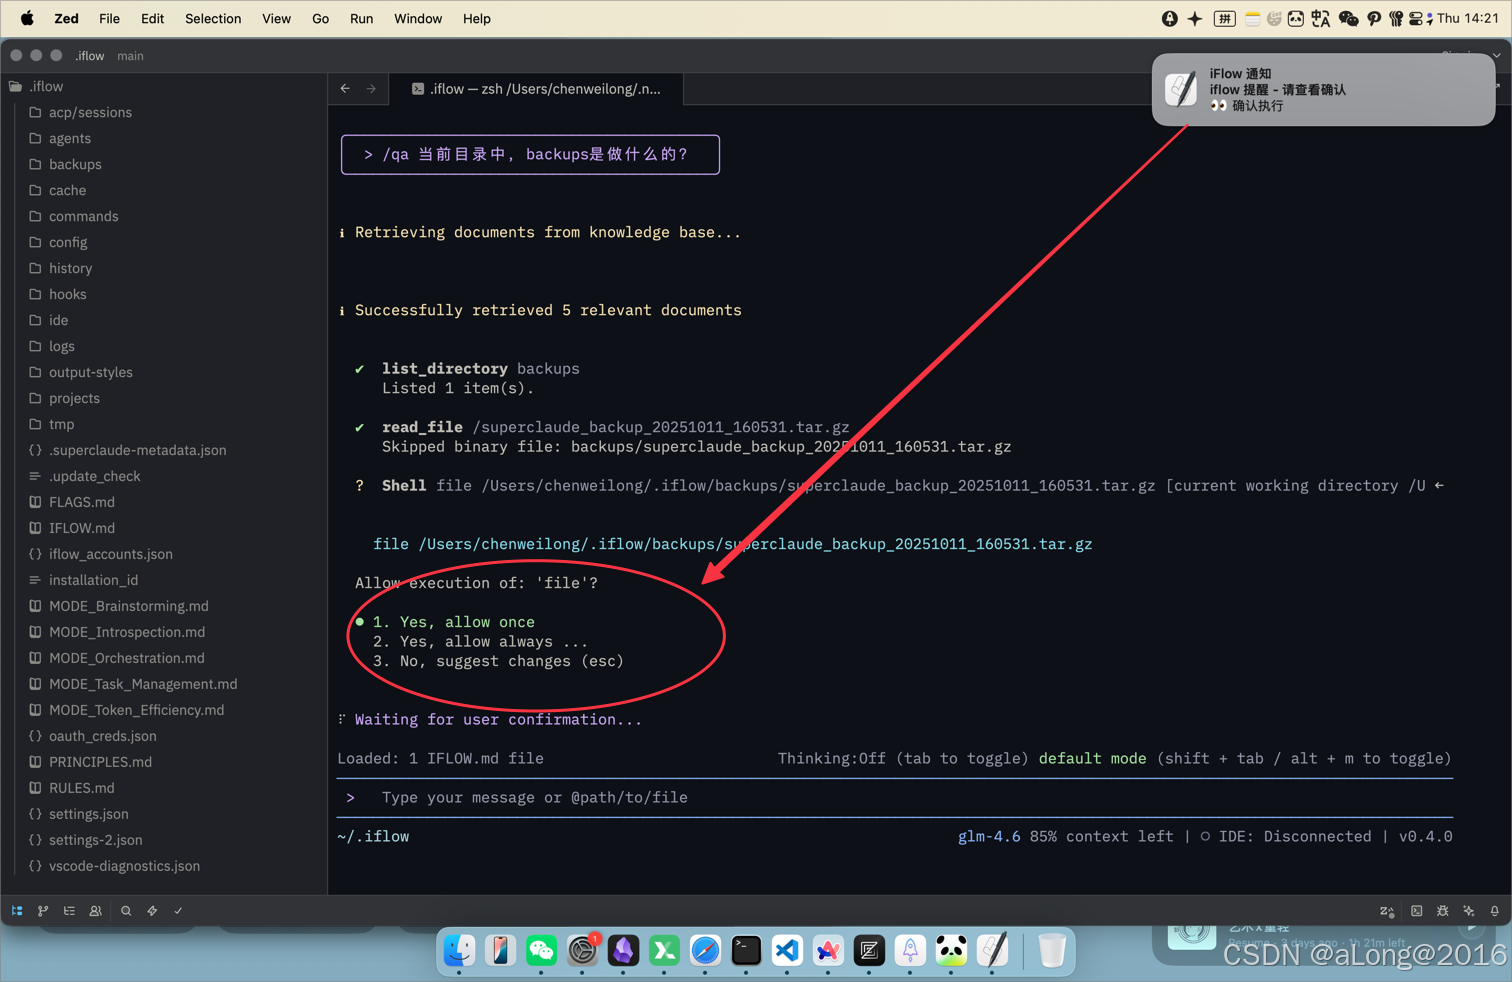Viewport: 1512px width, 982px height.
Task: Select option 'Yes, allow always ...'
Action: tap(480, 642)
